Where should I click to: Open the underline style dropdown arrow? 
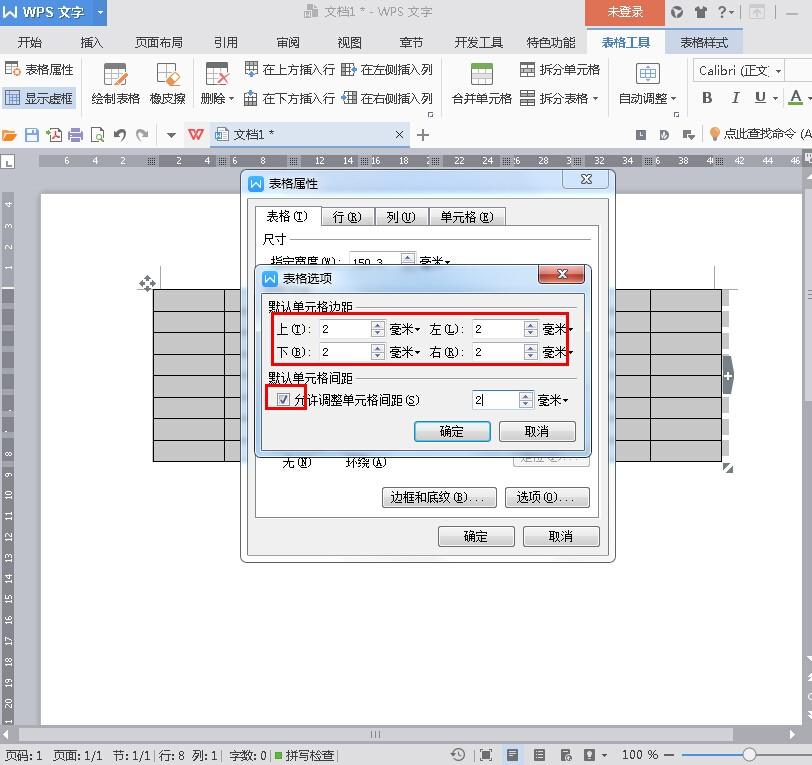(x=775, y=98)
